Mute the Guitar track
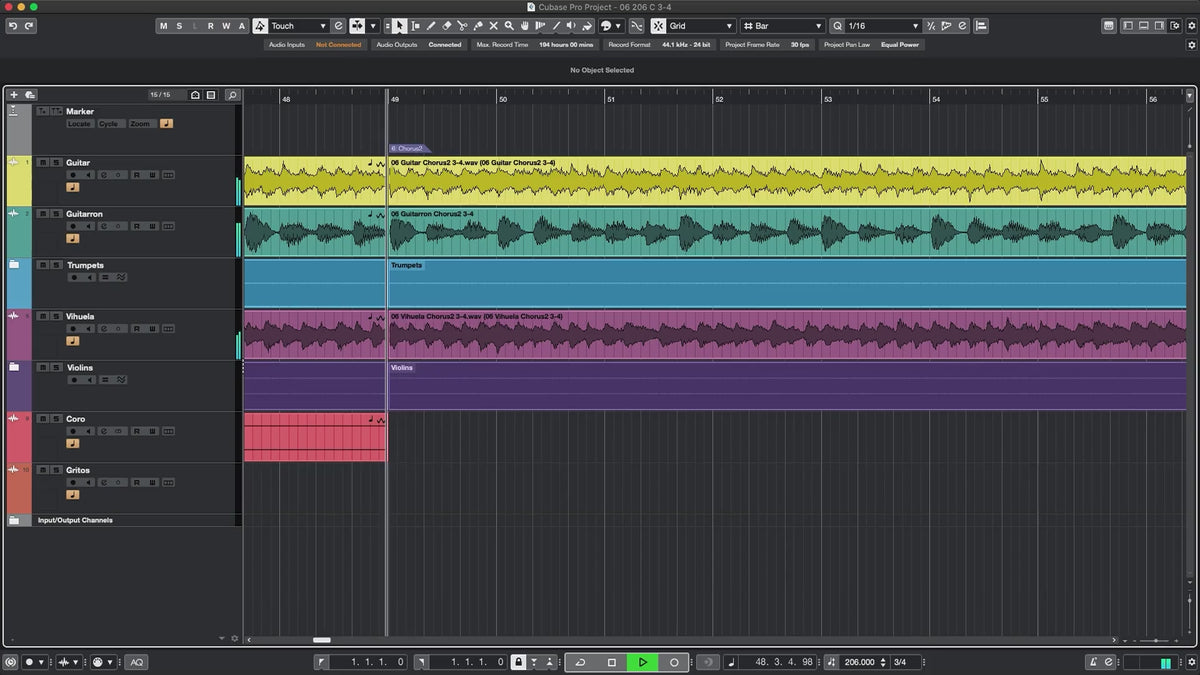This screenshot has width=1200, height=675. click(43, 162)
